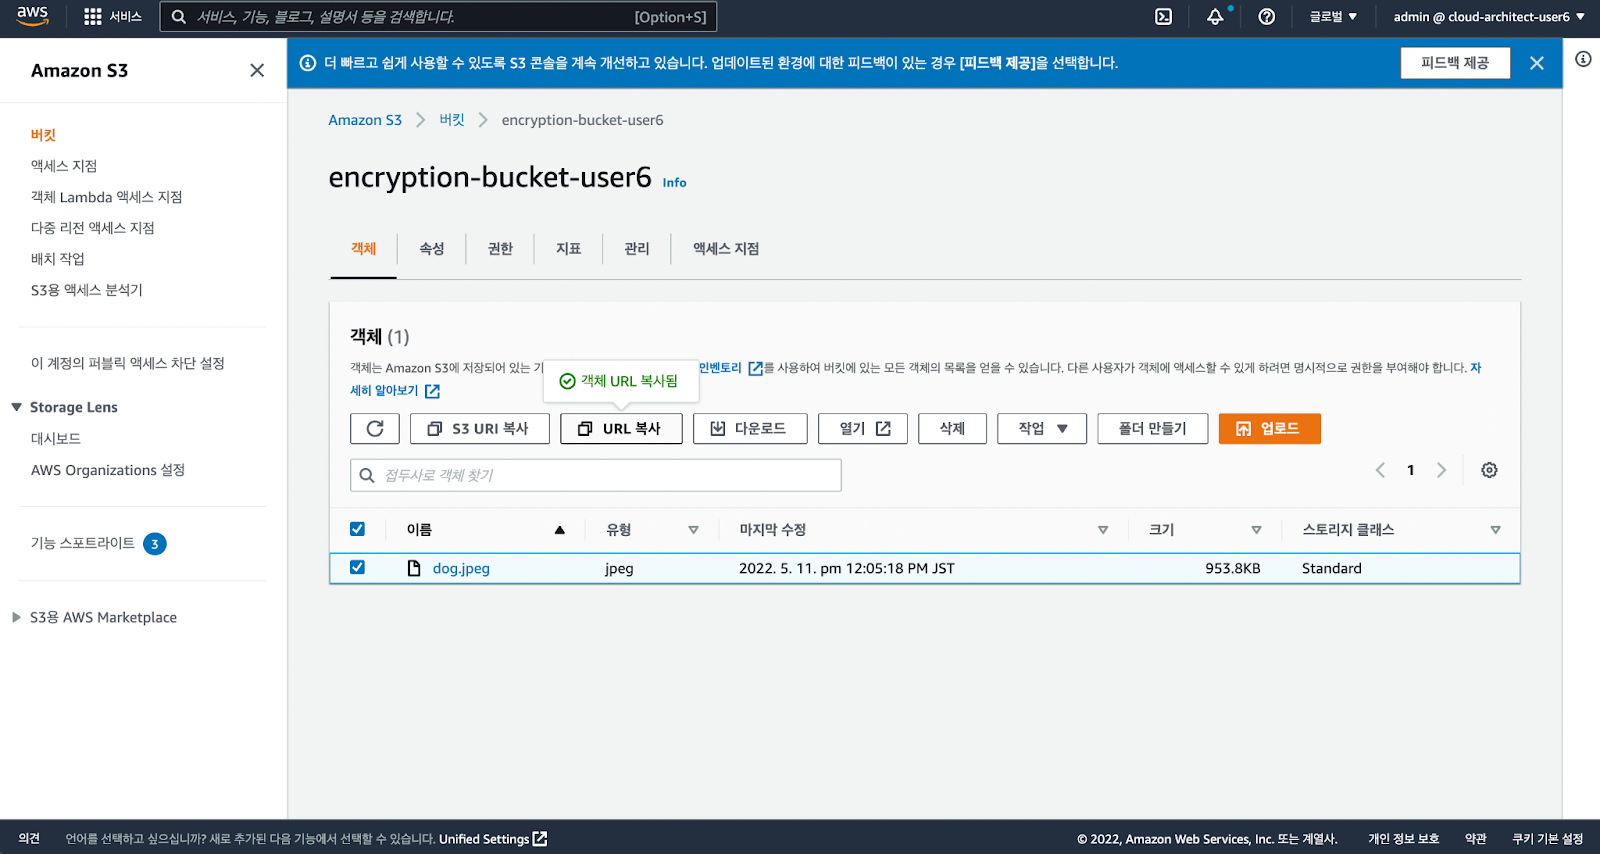Open Storage Lens 대시보드
This screenshot has width=1600, height=854.
pos(56,439)
